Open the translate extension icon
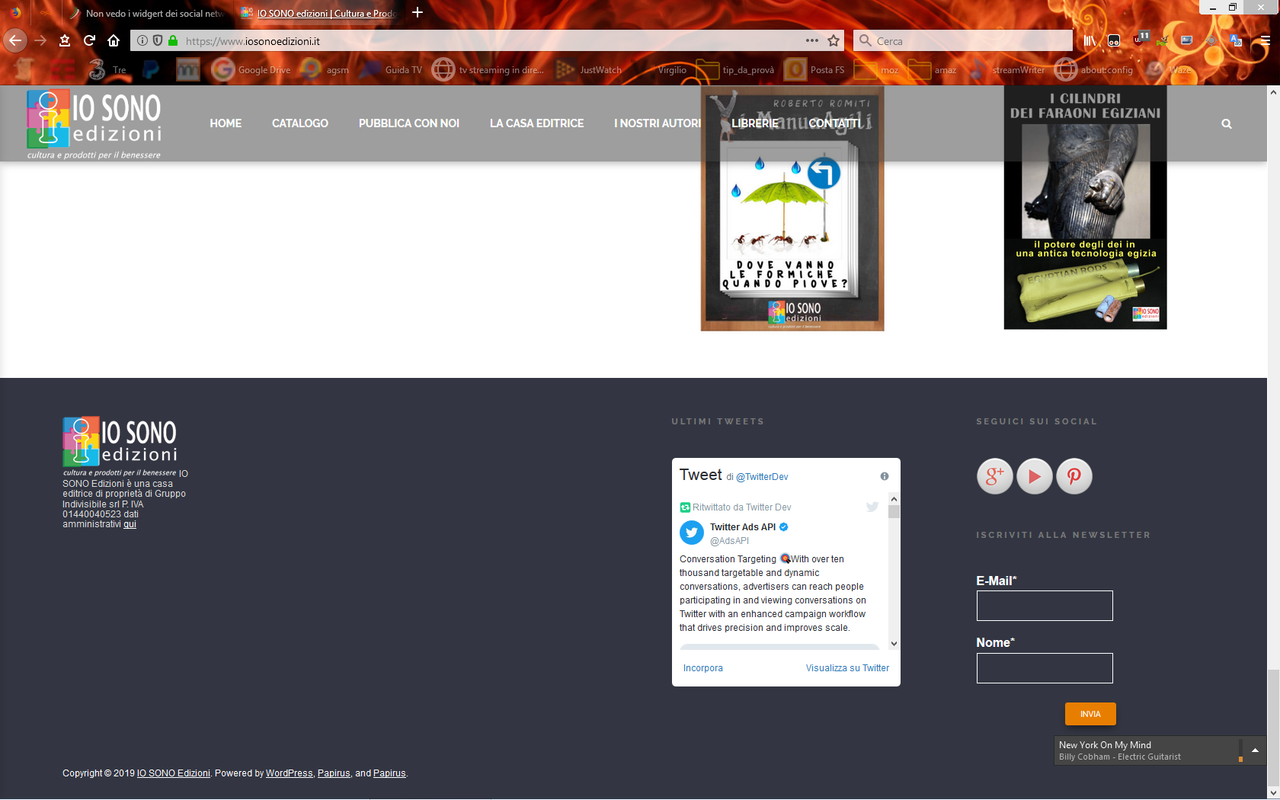Viewport: 1280px width, 800px height. coord(1235,41)
